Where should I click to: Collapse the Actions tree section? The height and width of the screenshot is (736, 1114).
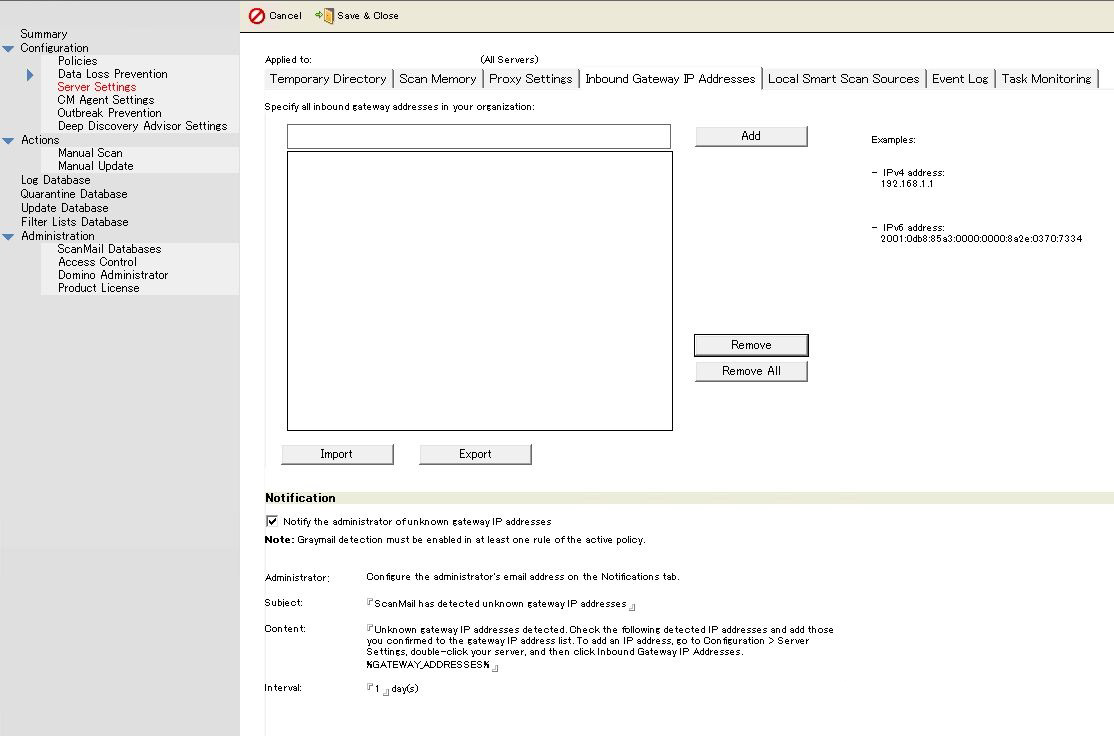(x=9, y=141)
